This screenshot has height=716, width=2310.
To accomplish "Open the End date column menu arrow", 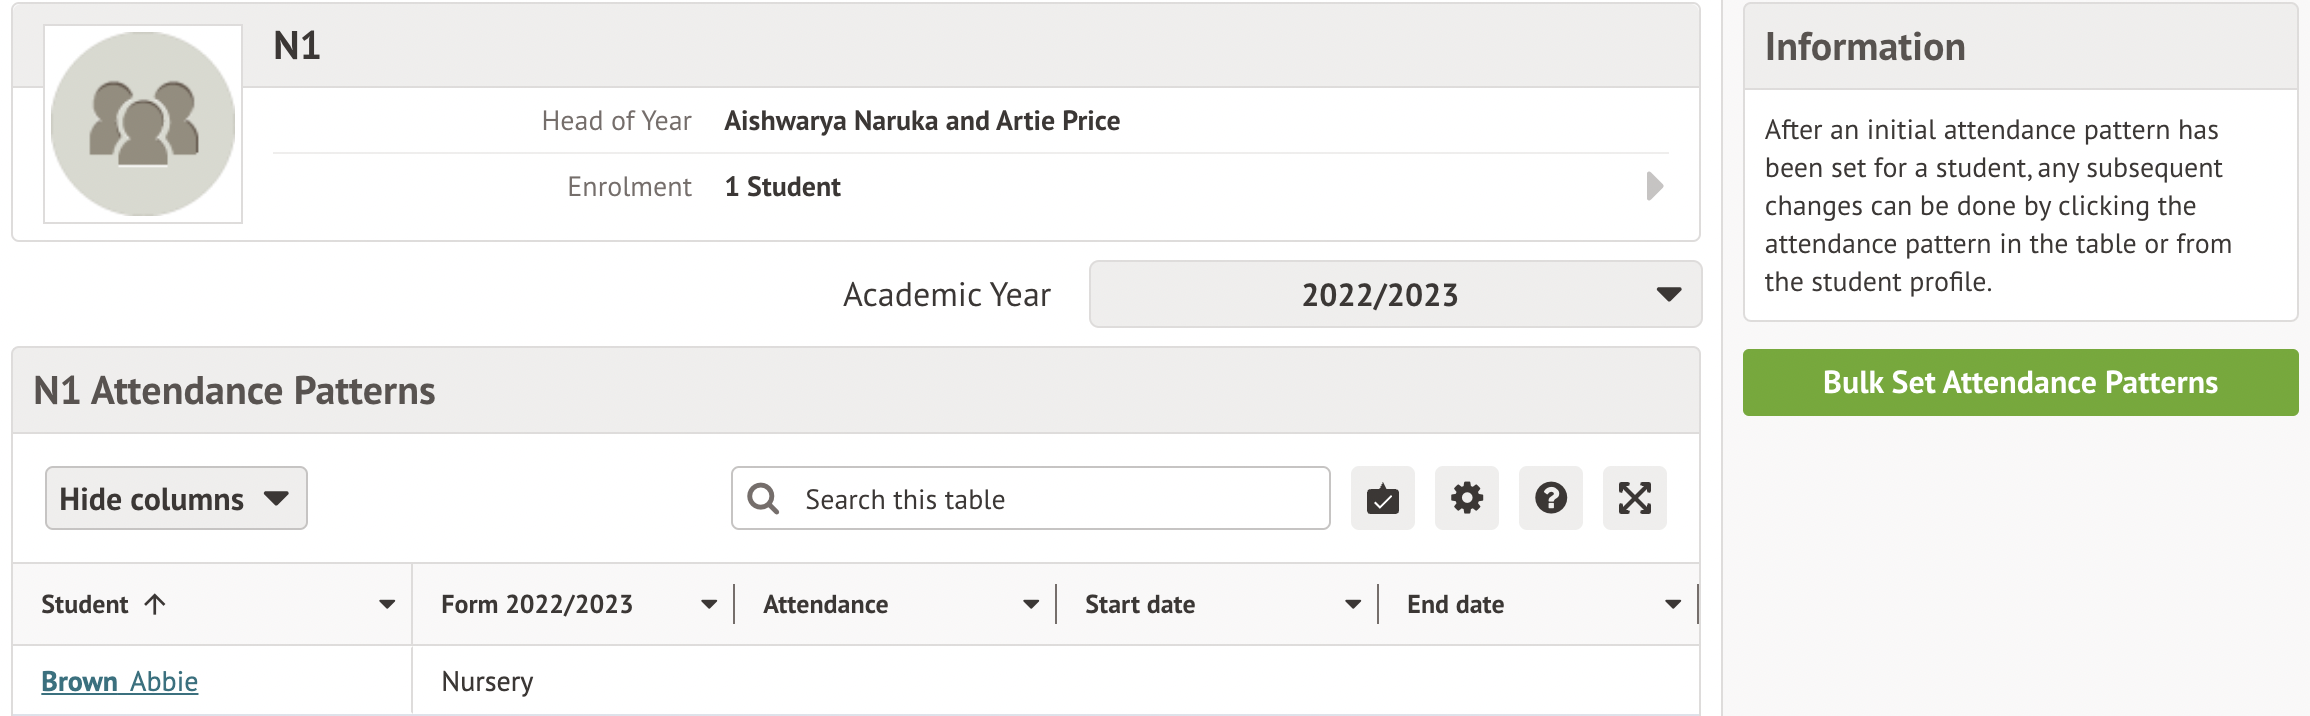I will pyautogui.click(x=1673, y=604).
